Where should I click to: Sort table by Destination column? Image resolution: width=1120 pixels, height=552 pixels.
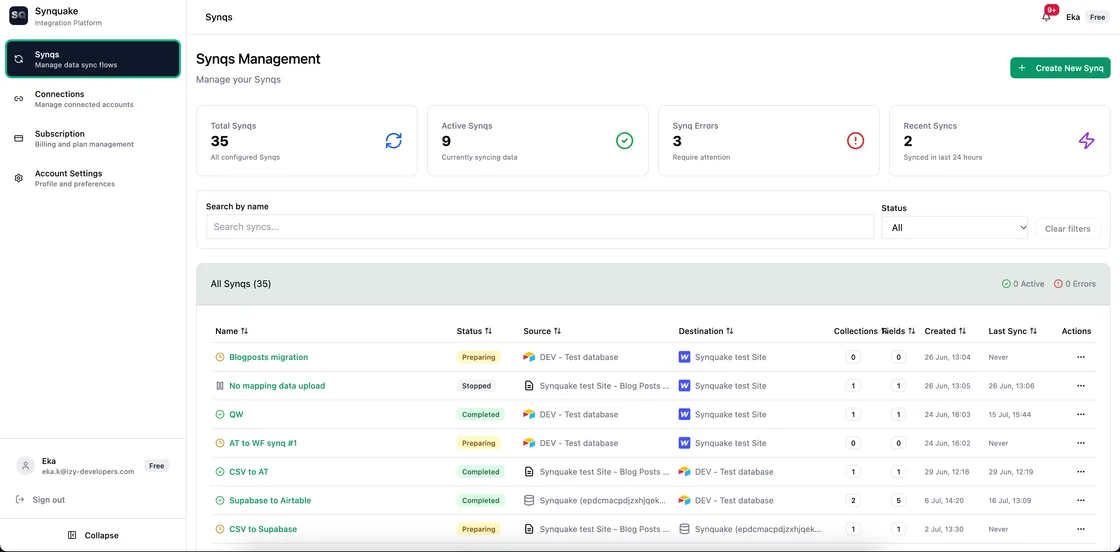pyautogui.click(x=706, y=331)
